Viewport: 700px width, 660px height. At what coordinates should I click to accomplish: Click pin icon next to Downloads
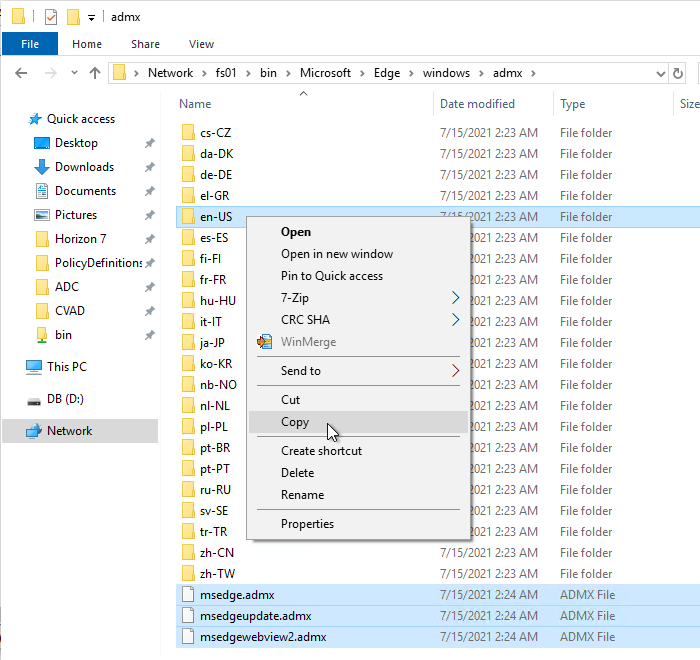(150, 167)
